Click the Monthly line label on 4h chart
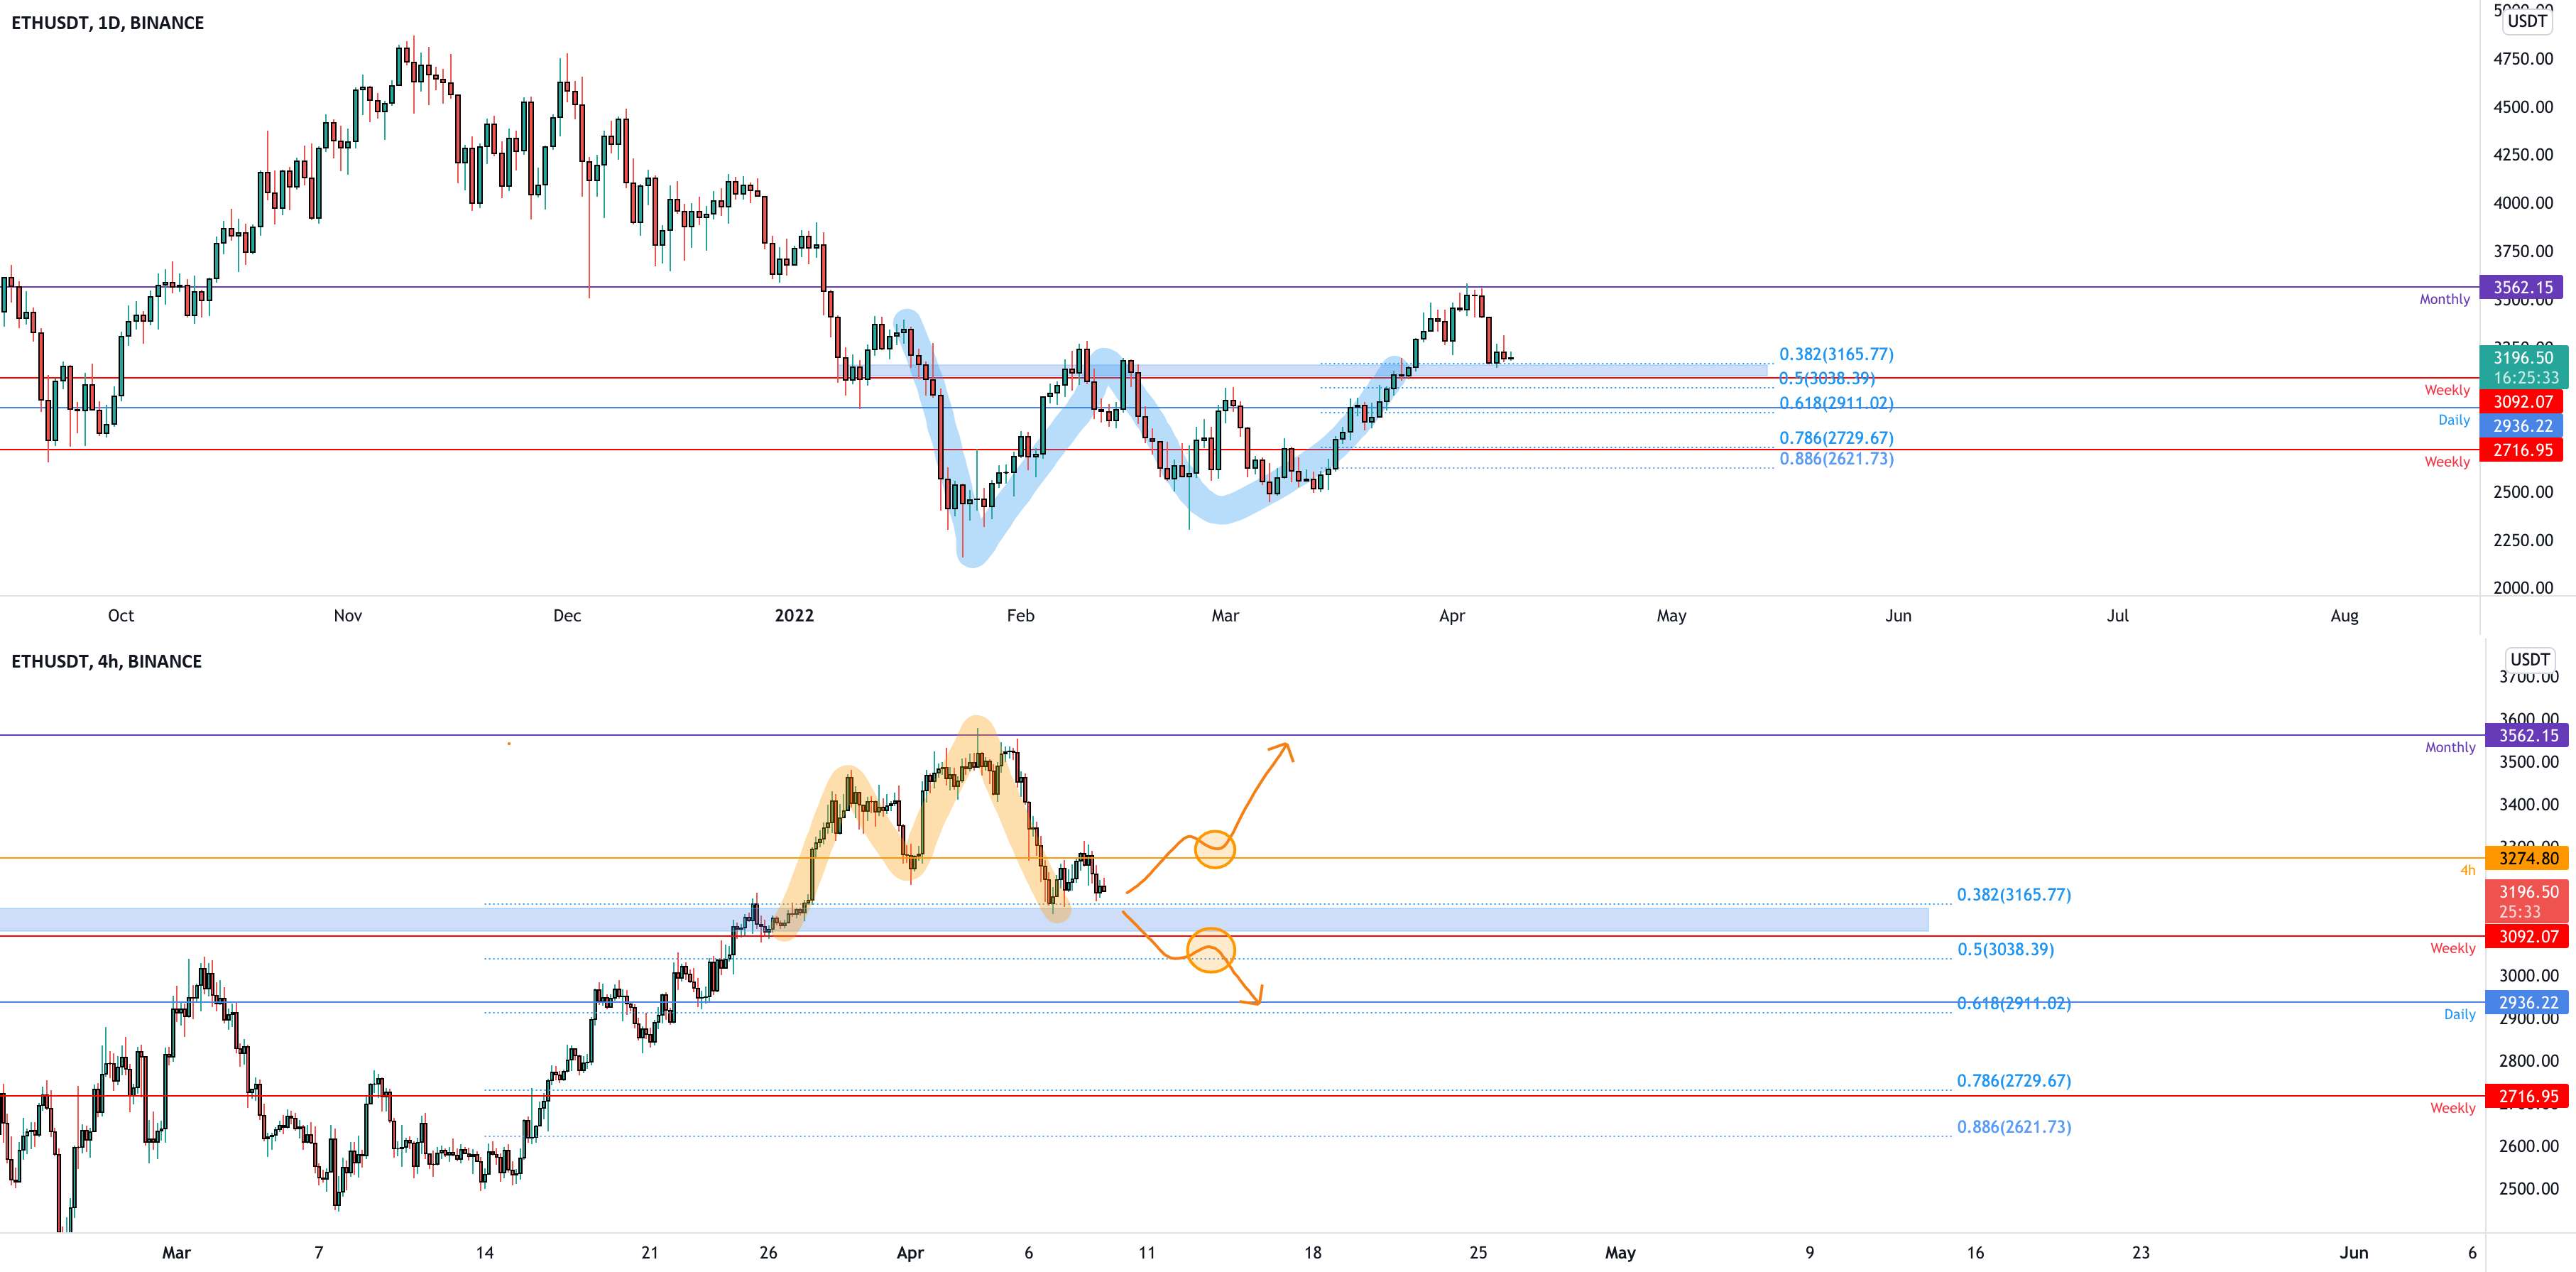The width and height of the screenshot is (2576, 1272). [2450, 747]
